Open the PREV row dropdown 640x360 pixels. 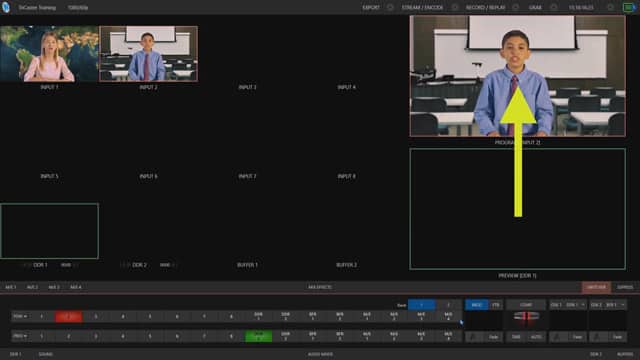click(20, 336)
